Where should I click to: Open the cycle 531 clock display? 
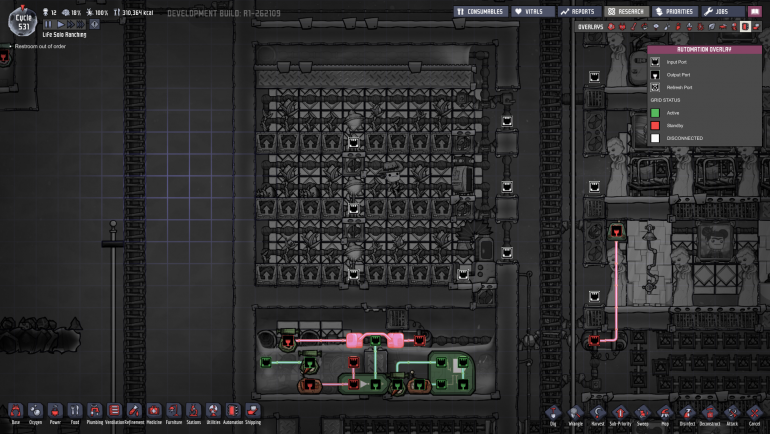point(23,22)
